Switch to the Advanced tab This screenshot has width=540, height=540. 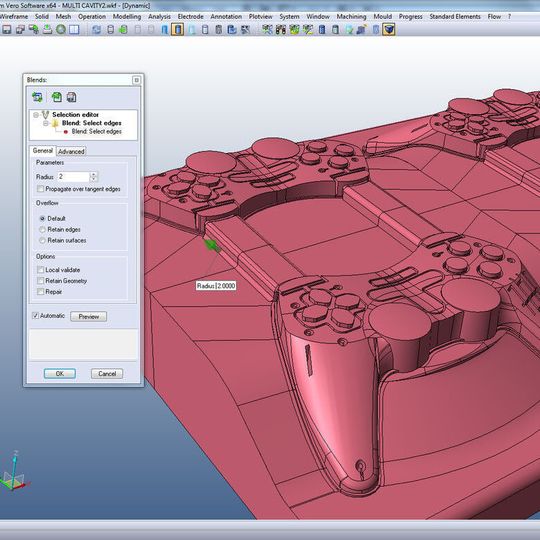[71, 151]
